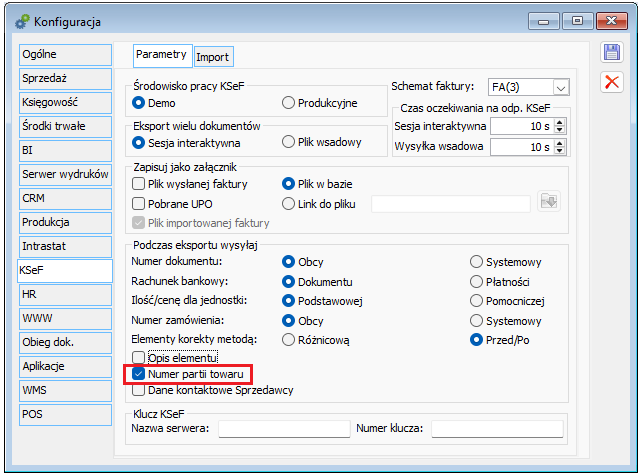Image resolution: width=642 pixels, height=476 pixels.
Task: Choose Sesja interaktywna export mode
Action: [138, 143]
